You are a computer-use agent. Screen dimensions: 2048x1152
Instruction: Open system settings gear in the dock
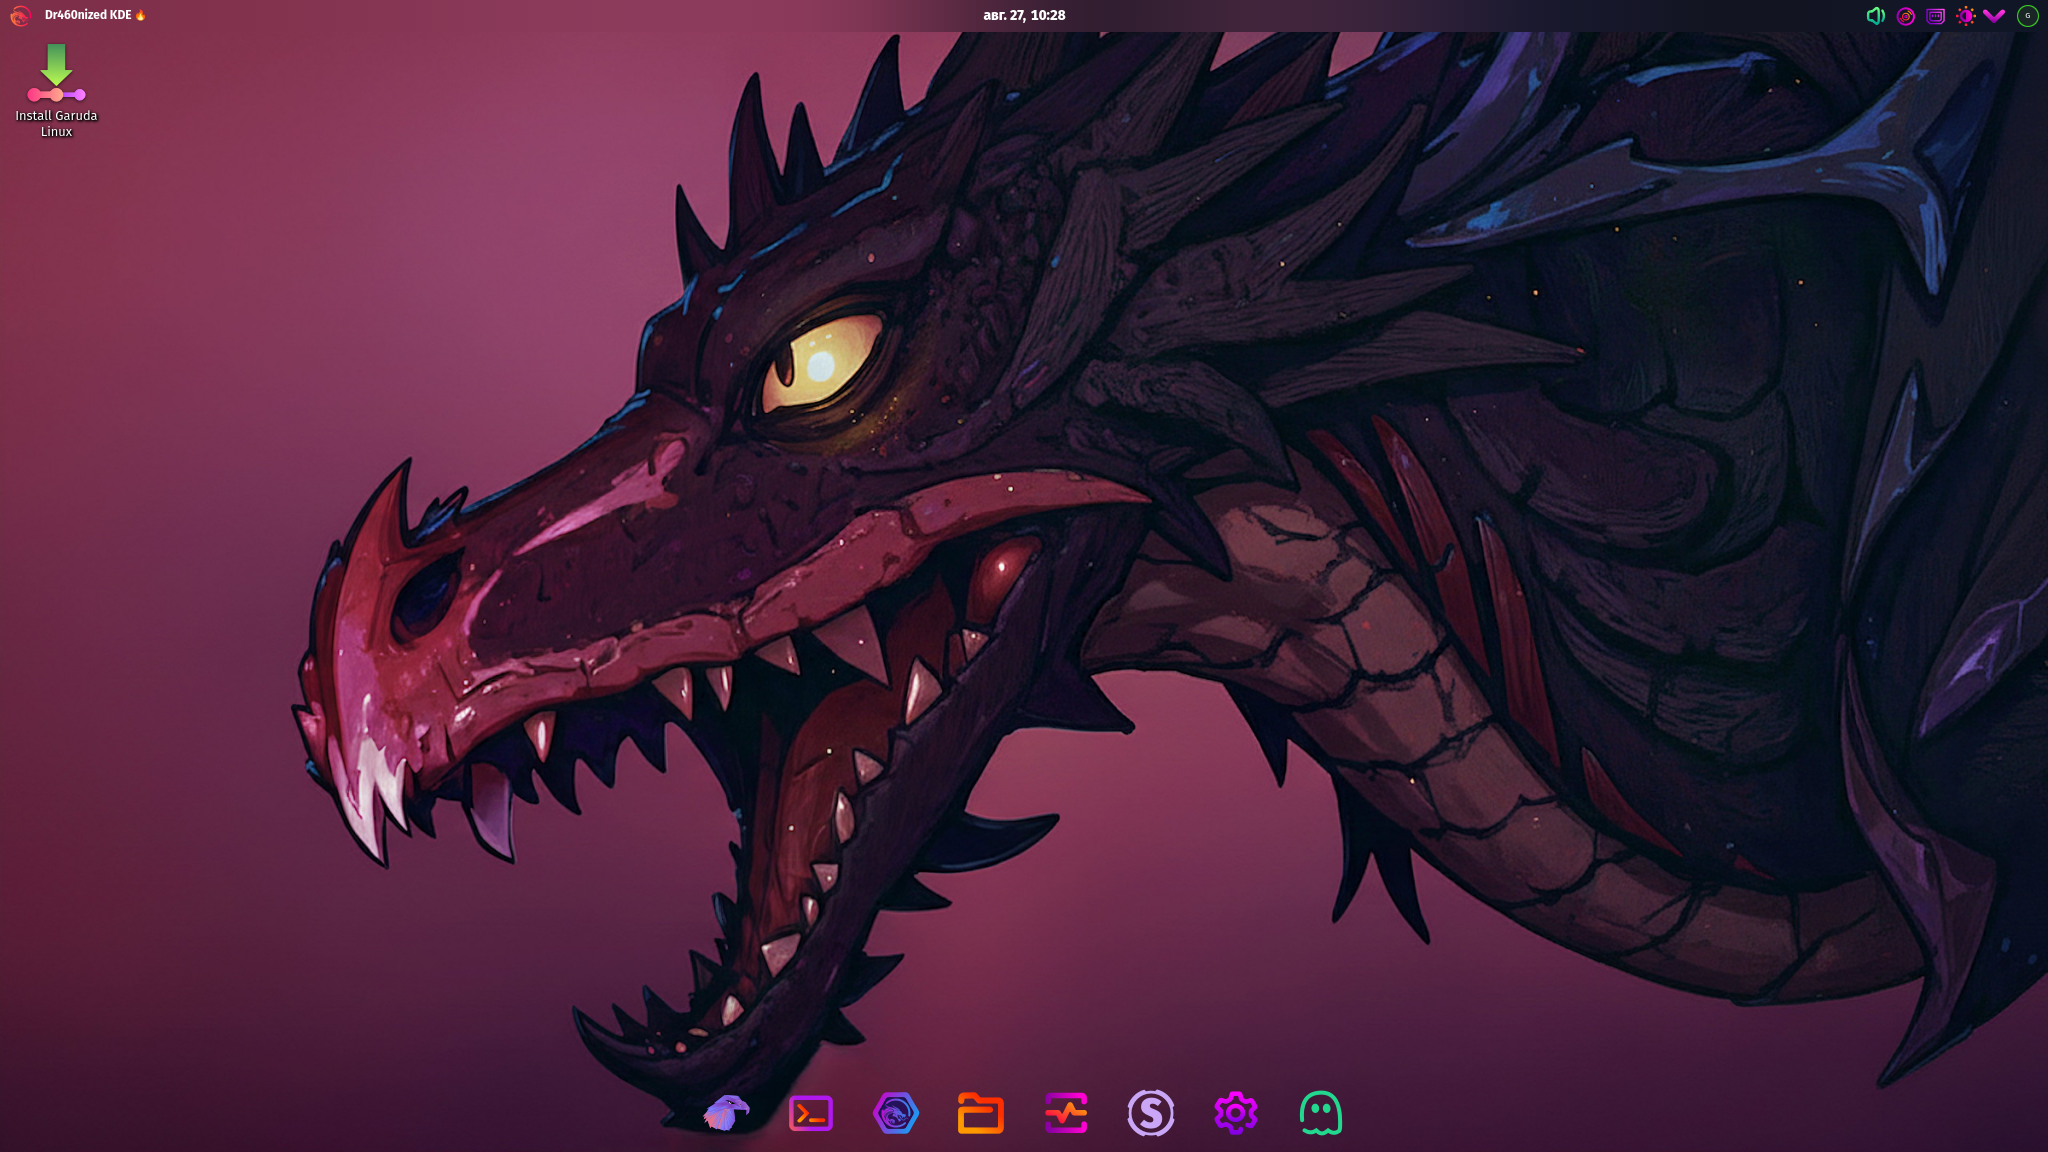[x=1236, y=1113]
